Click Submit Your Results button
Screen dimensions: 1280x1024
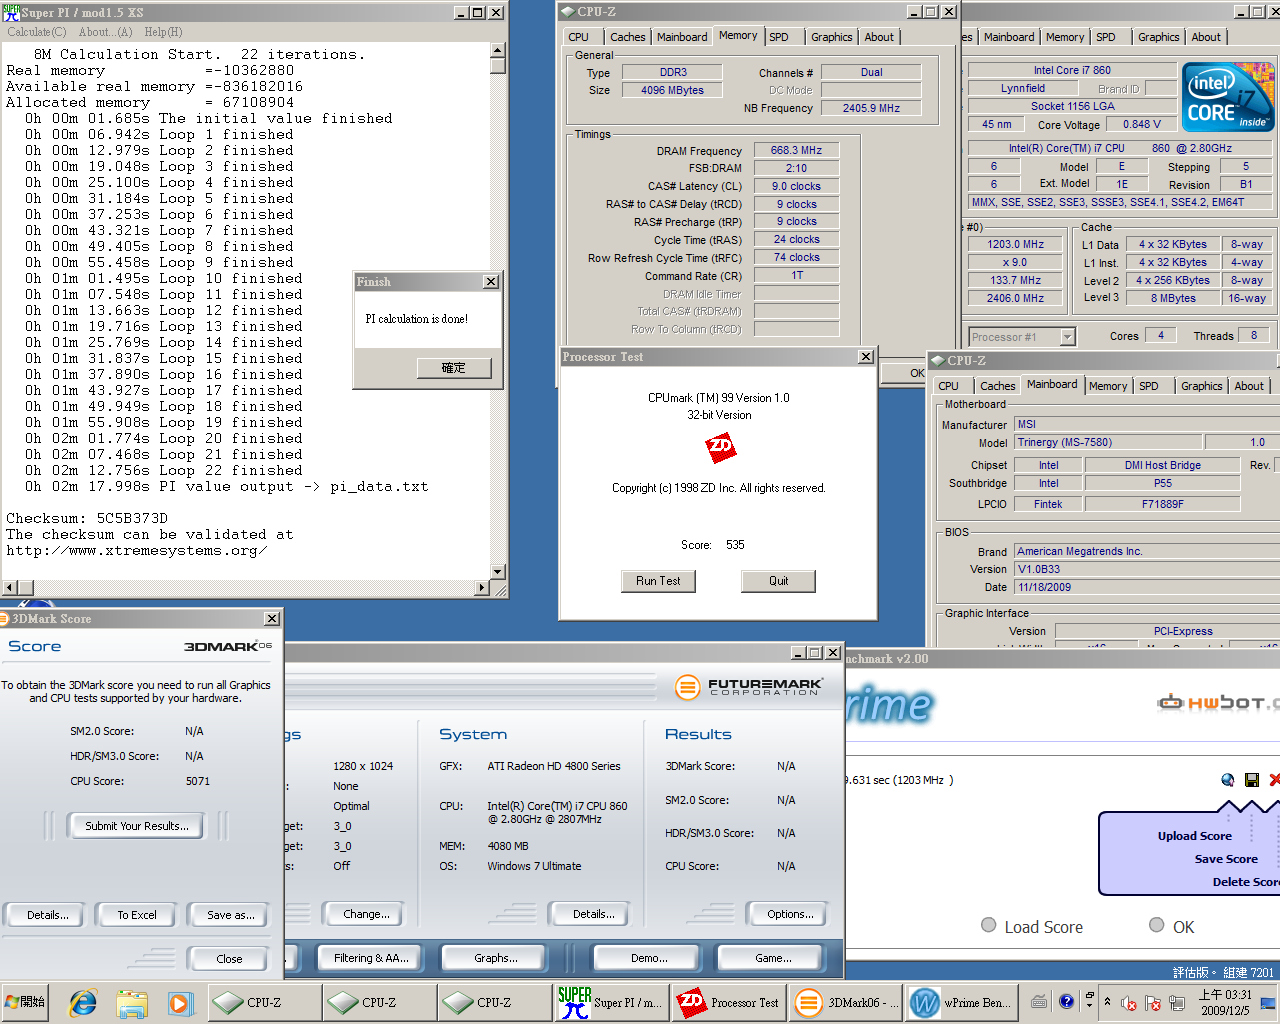[136, 826]
